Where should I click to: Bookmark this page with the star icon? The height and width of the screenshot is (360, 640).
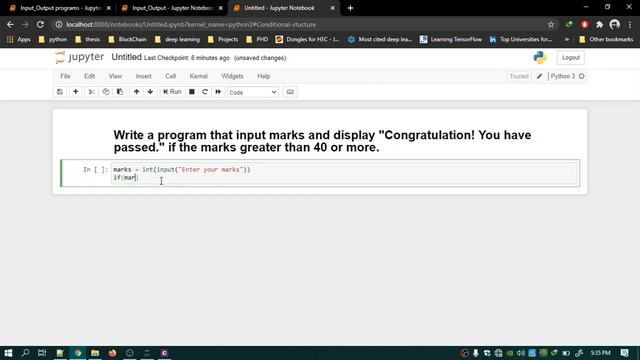[551, 25]
